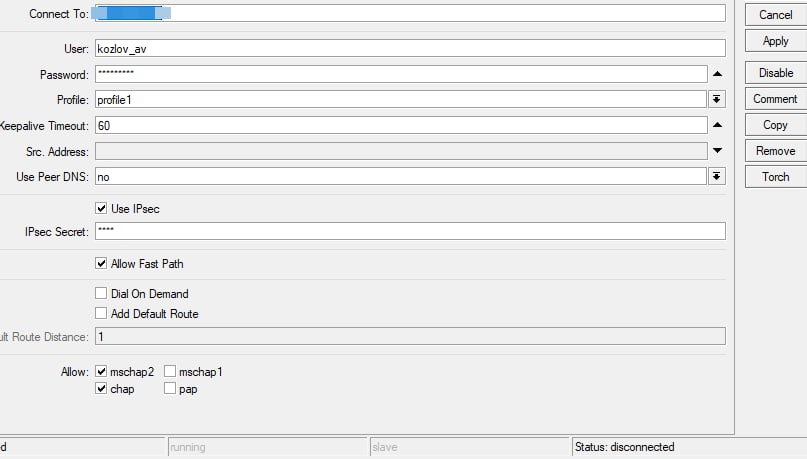Viewport: 807px width, 459px height.
Task: Click into the User field kozlov_av
Action: [410, 48]
